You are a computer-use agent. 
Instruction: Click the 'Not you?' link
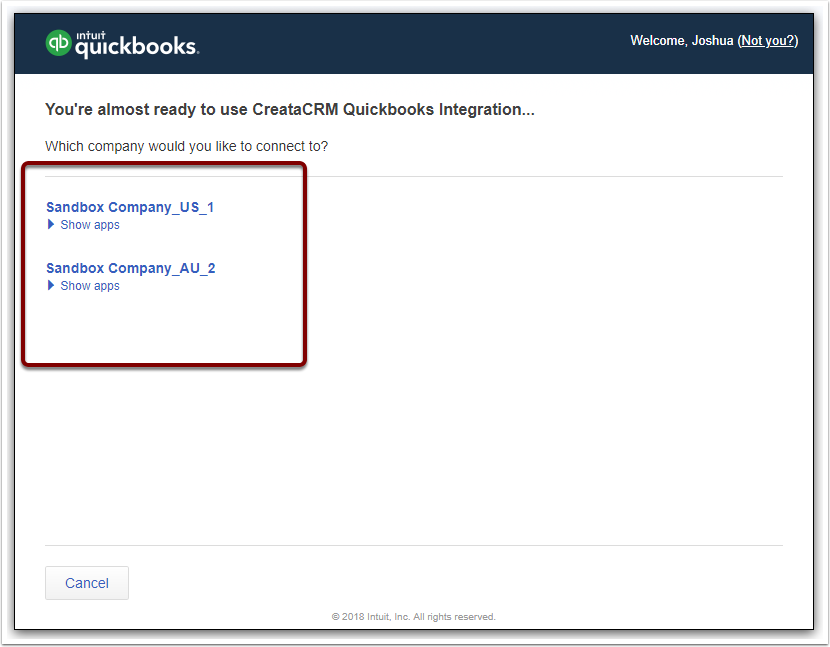pos(768,41)
